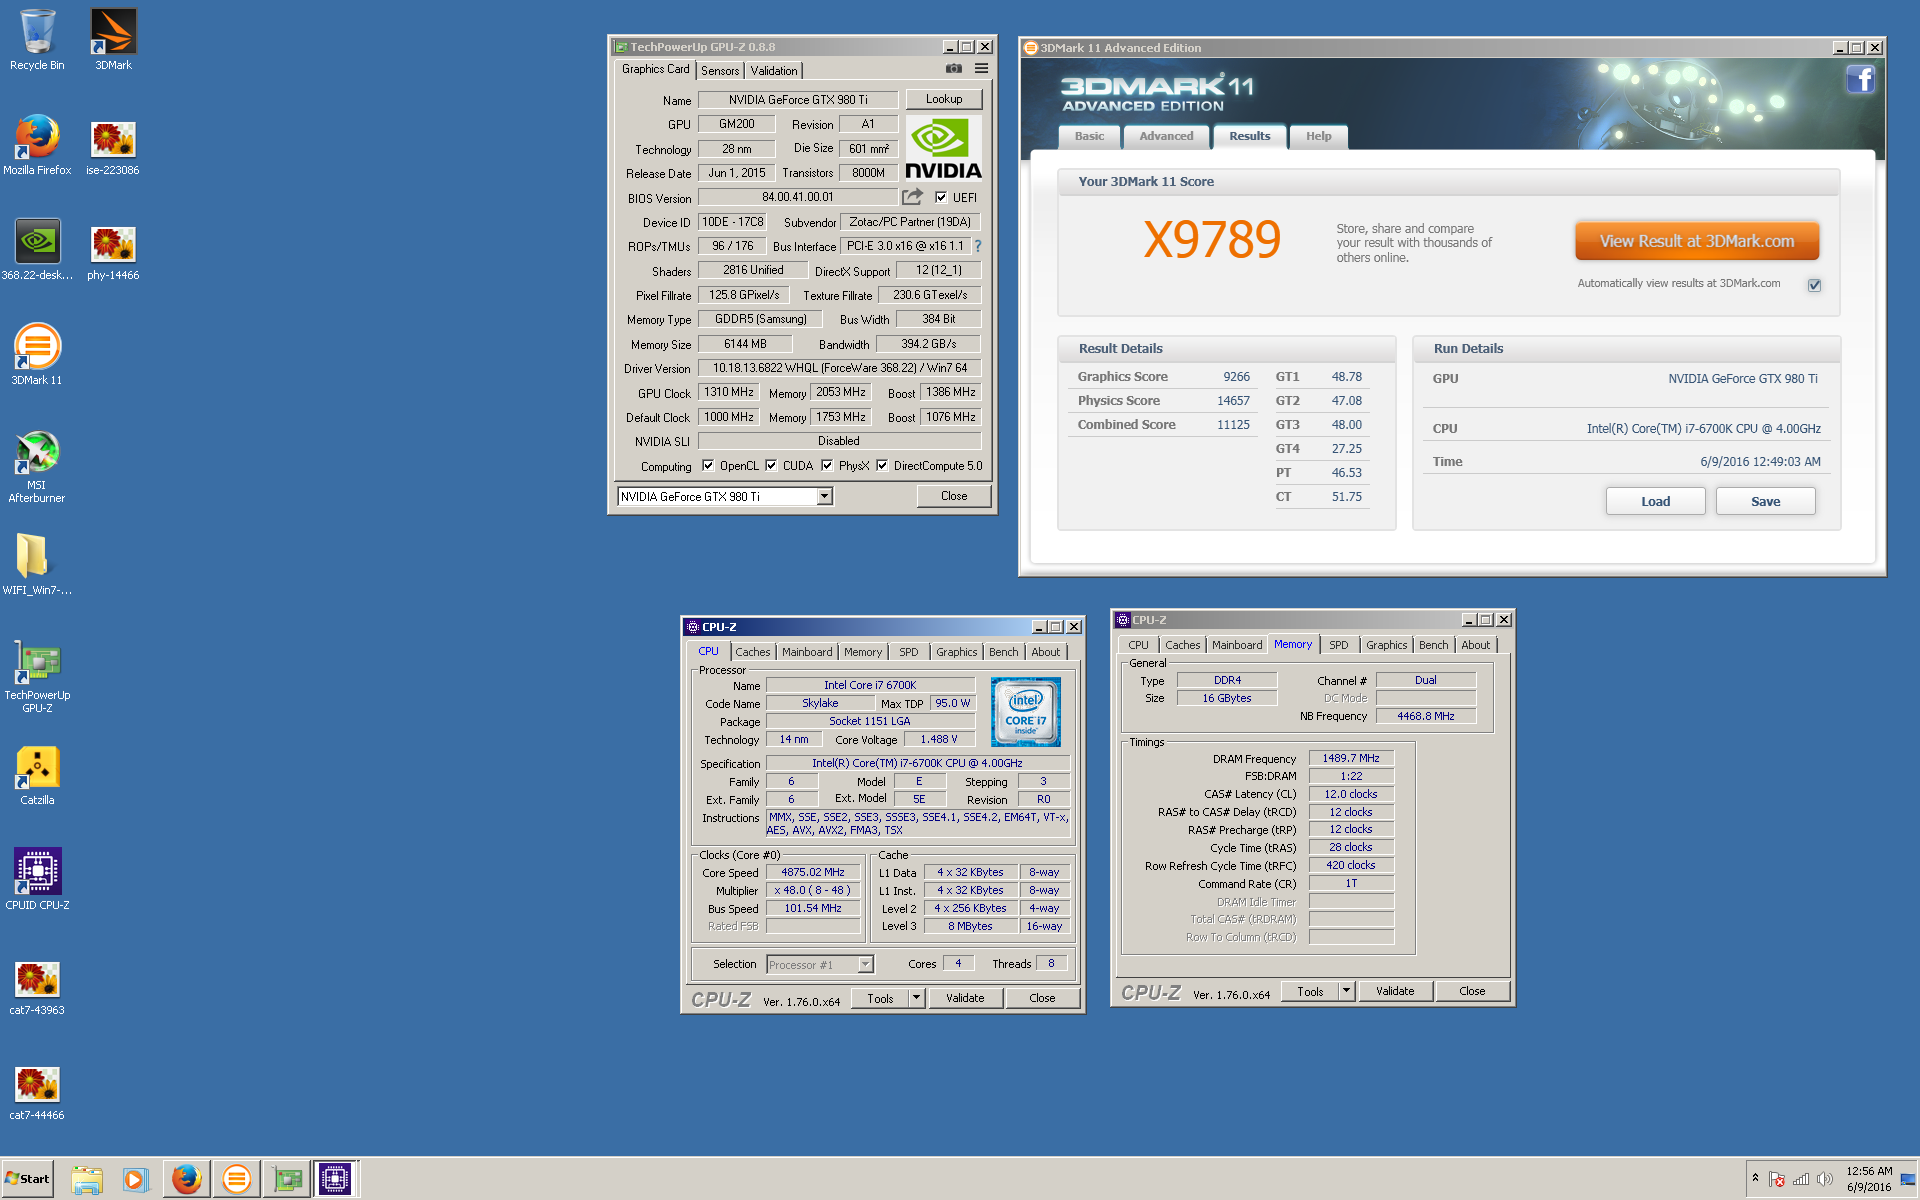Select the cat7-43963 image file icon
The width and height of the screenshot is (1920, 1200).
pos(37,988)
